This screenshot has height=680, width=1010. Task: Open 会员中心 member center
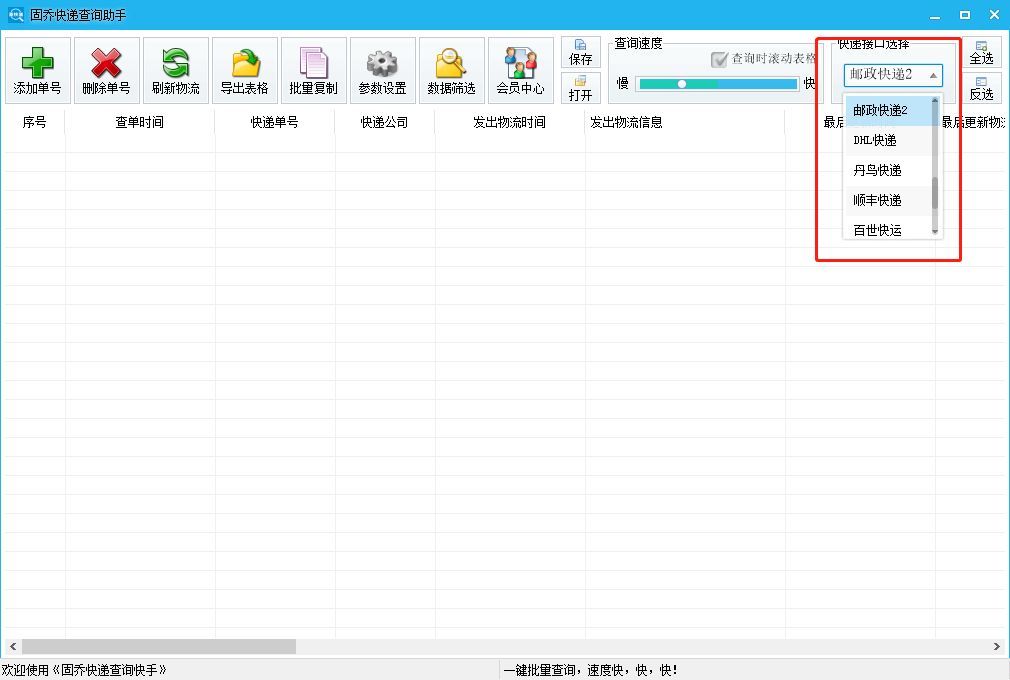[x=520, y=70]
